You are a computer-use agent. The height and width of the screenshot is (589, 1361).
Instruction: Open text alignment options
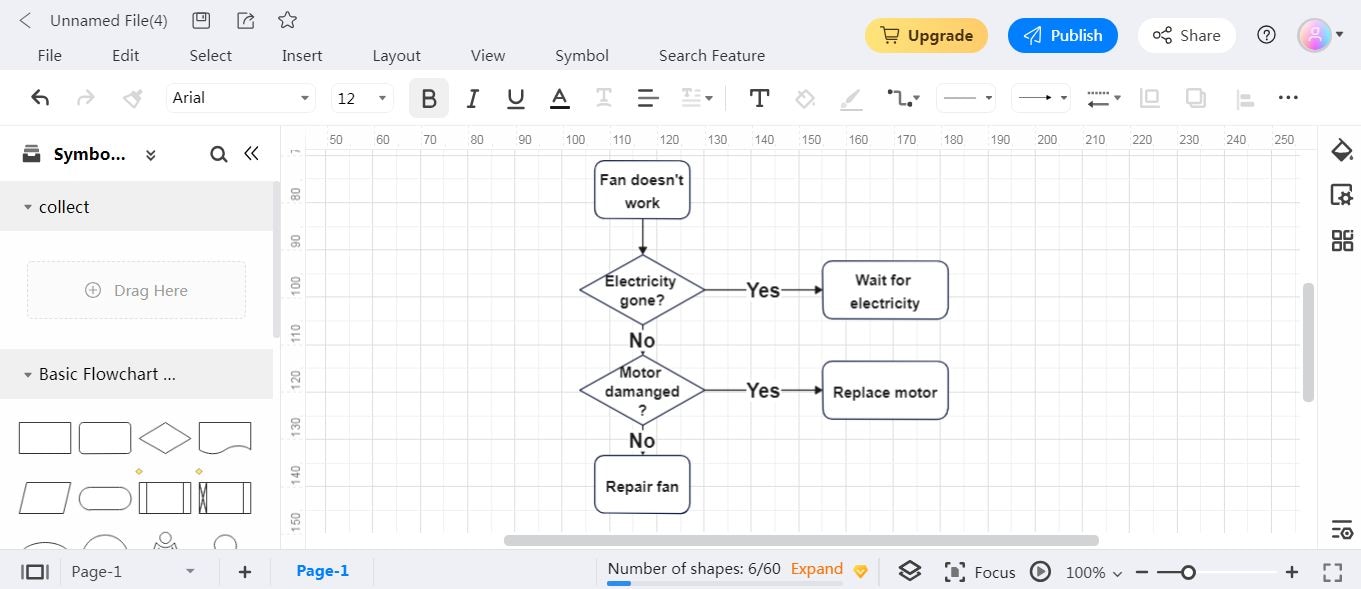pos(648,98)
